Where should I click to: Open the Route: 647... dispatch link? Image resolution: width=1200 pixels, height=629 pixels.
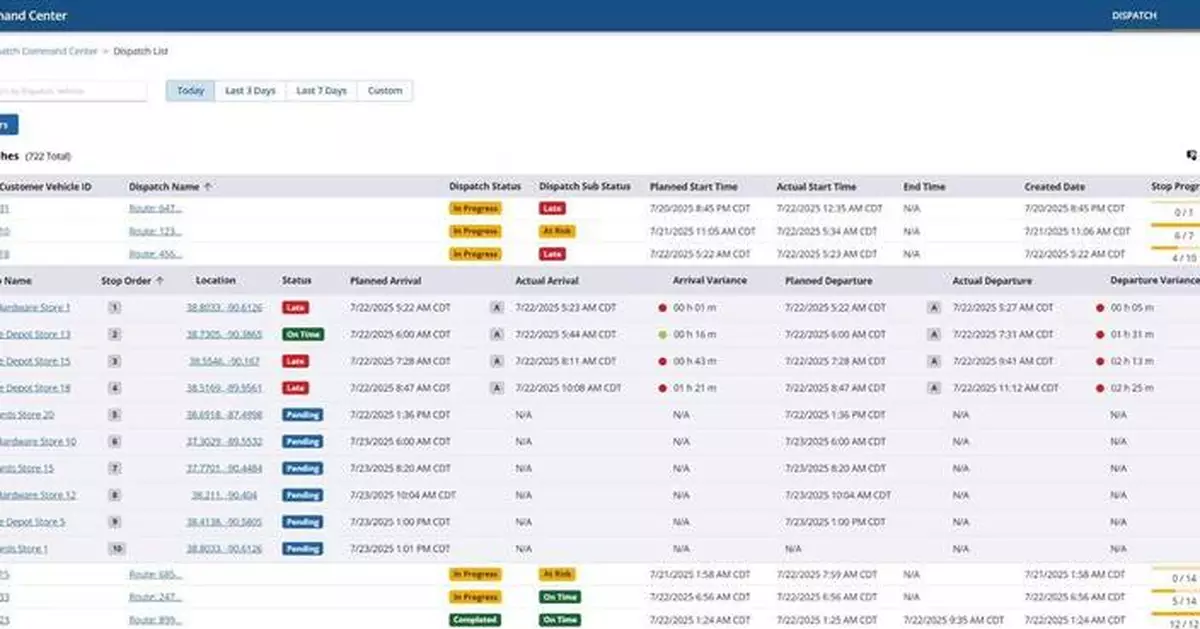[155, 208]
